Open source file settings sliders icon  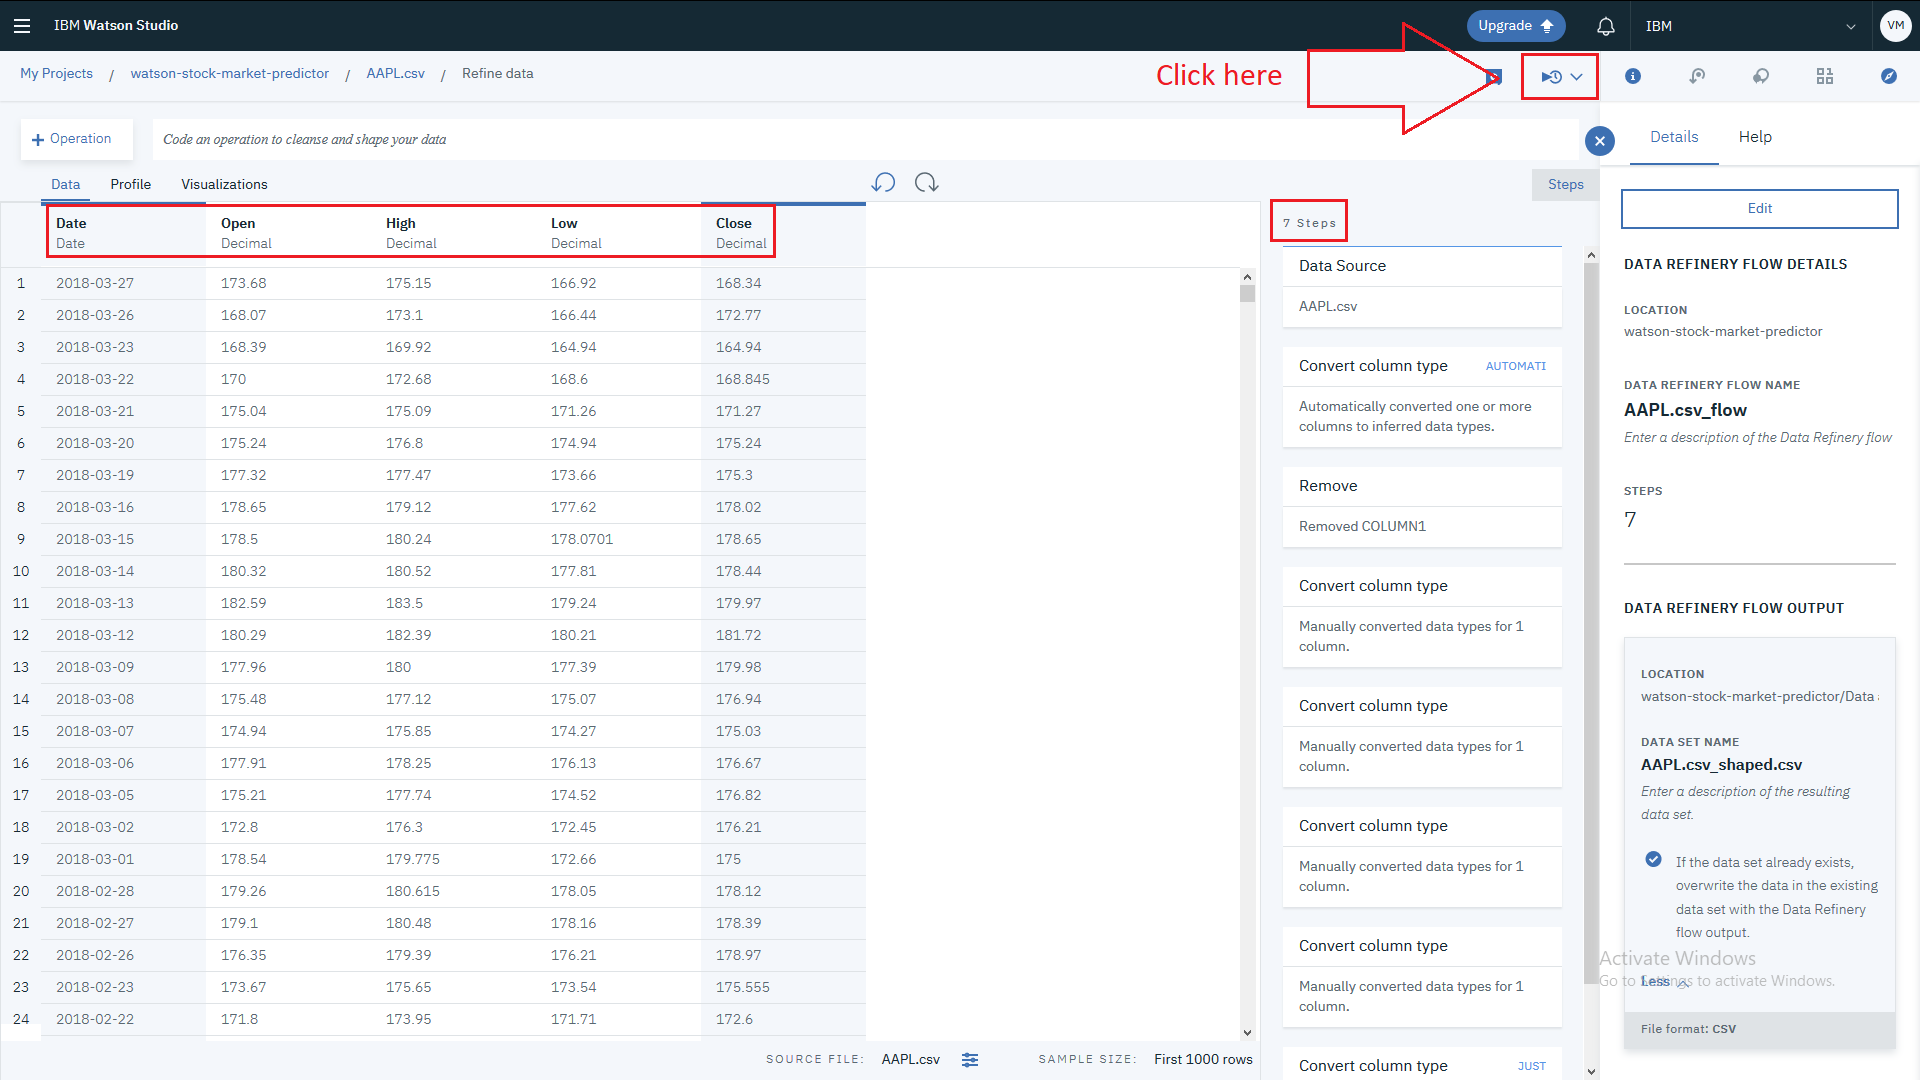point(970,1060)
